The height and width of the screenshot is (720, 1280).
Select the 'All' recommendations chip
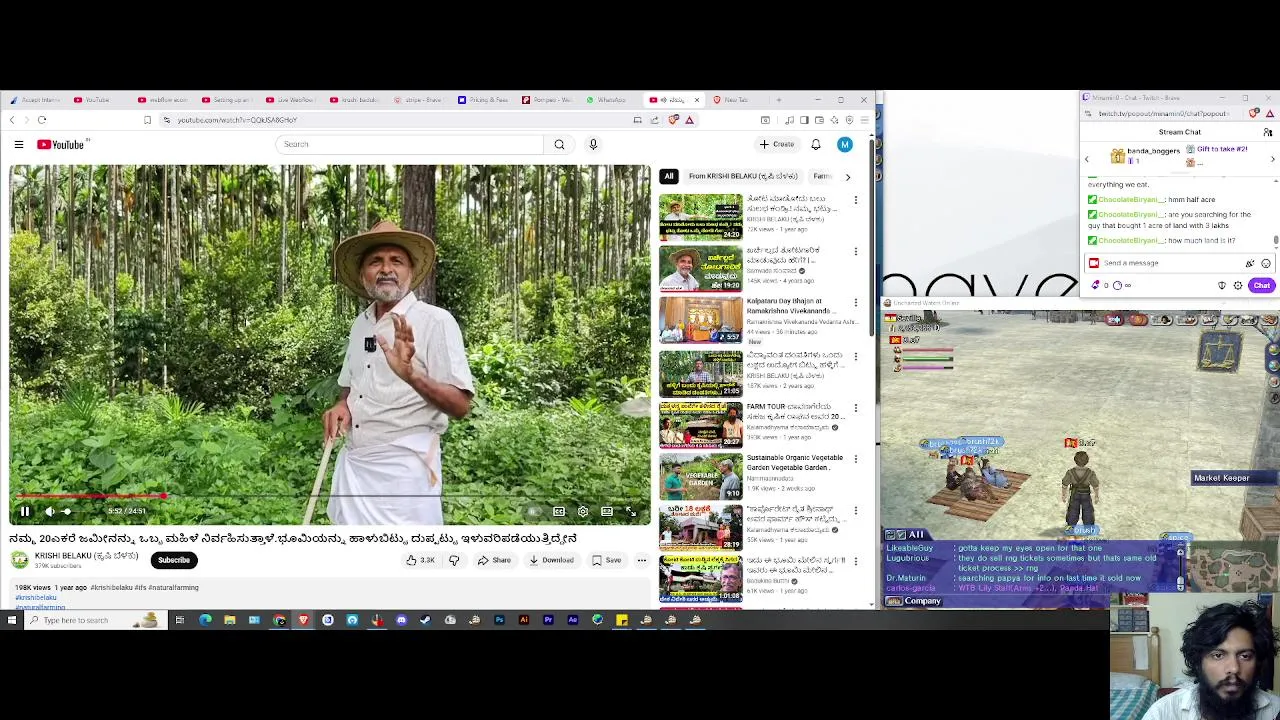pos(669,176)
